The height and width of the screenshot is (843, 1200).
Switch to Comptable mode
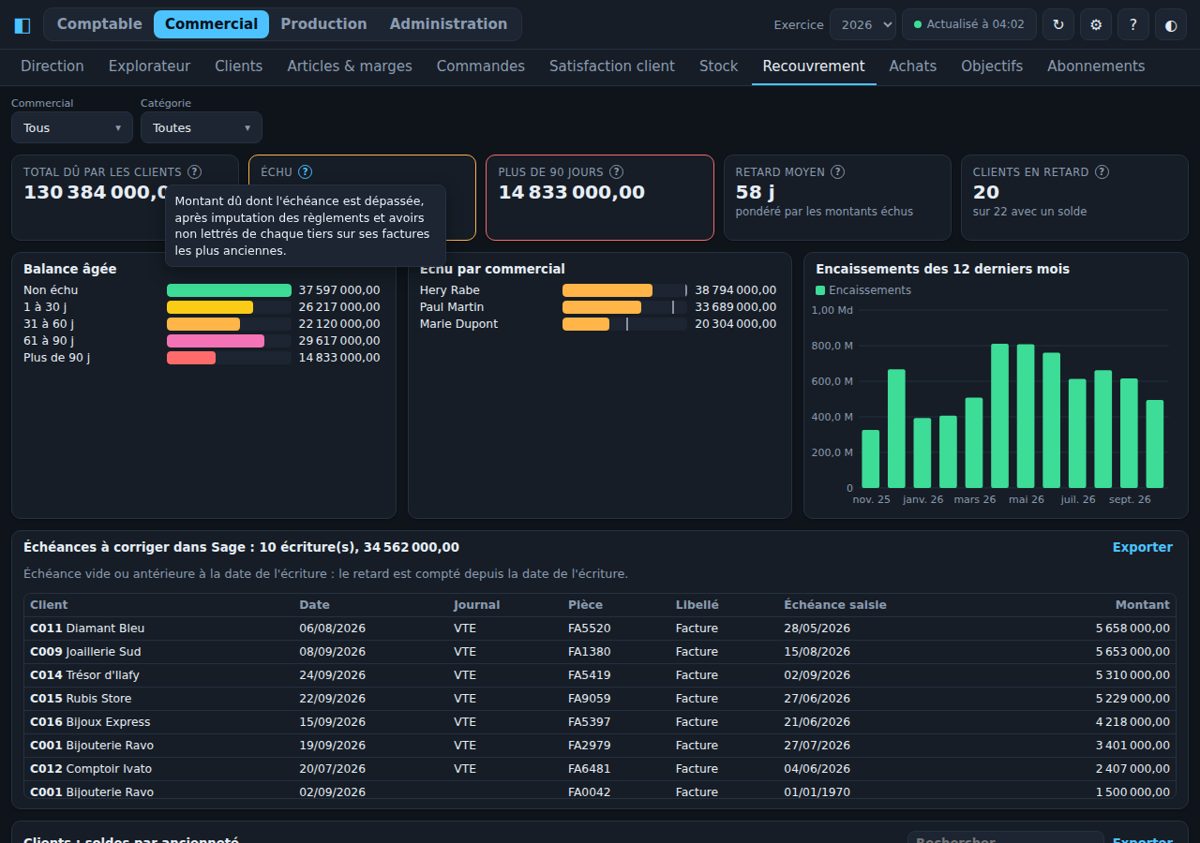[x=99, y=24]
